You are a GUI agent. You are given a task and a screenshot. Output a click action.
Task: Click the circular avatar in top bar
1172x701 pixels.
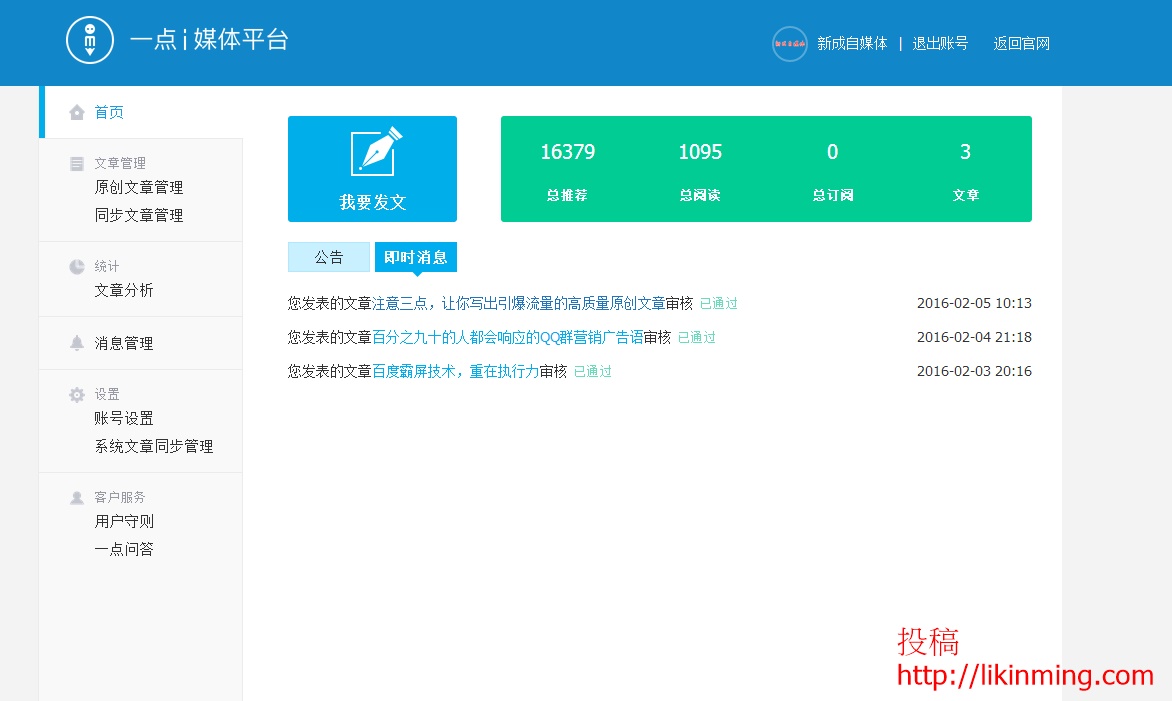(x=789, y=43)
